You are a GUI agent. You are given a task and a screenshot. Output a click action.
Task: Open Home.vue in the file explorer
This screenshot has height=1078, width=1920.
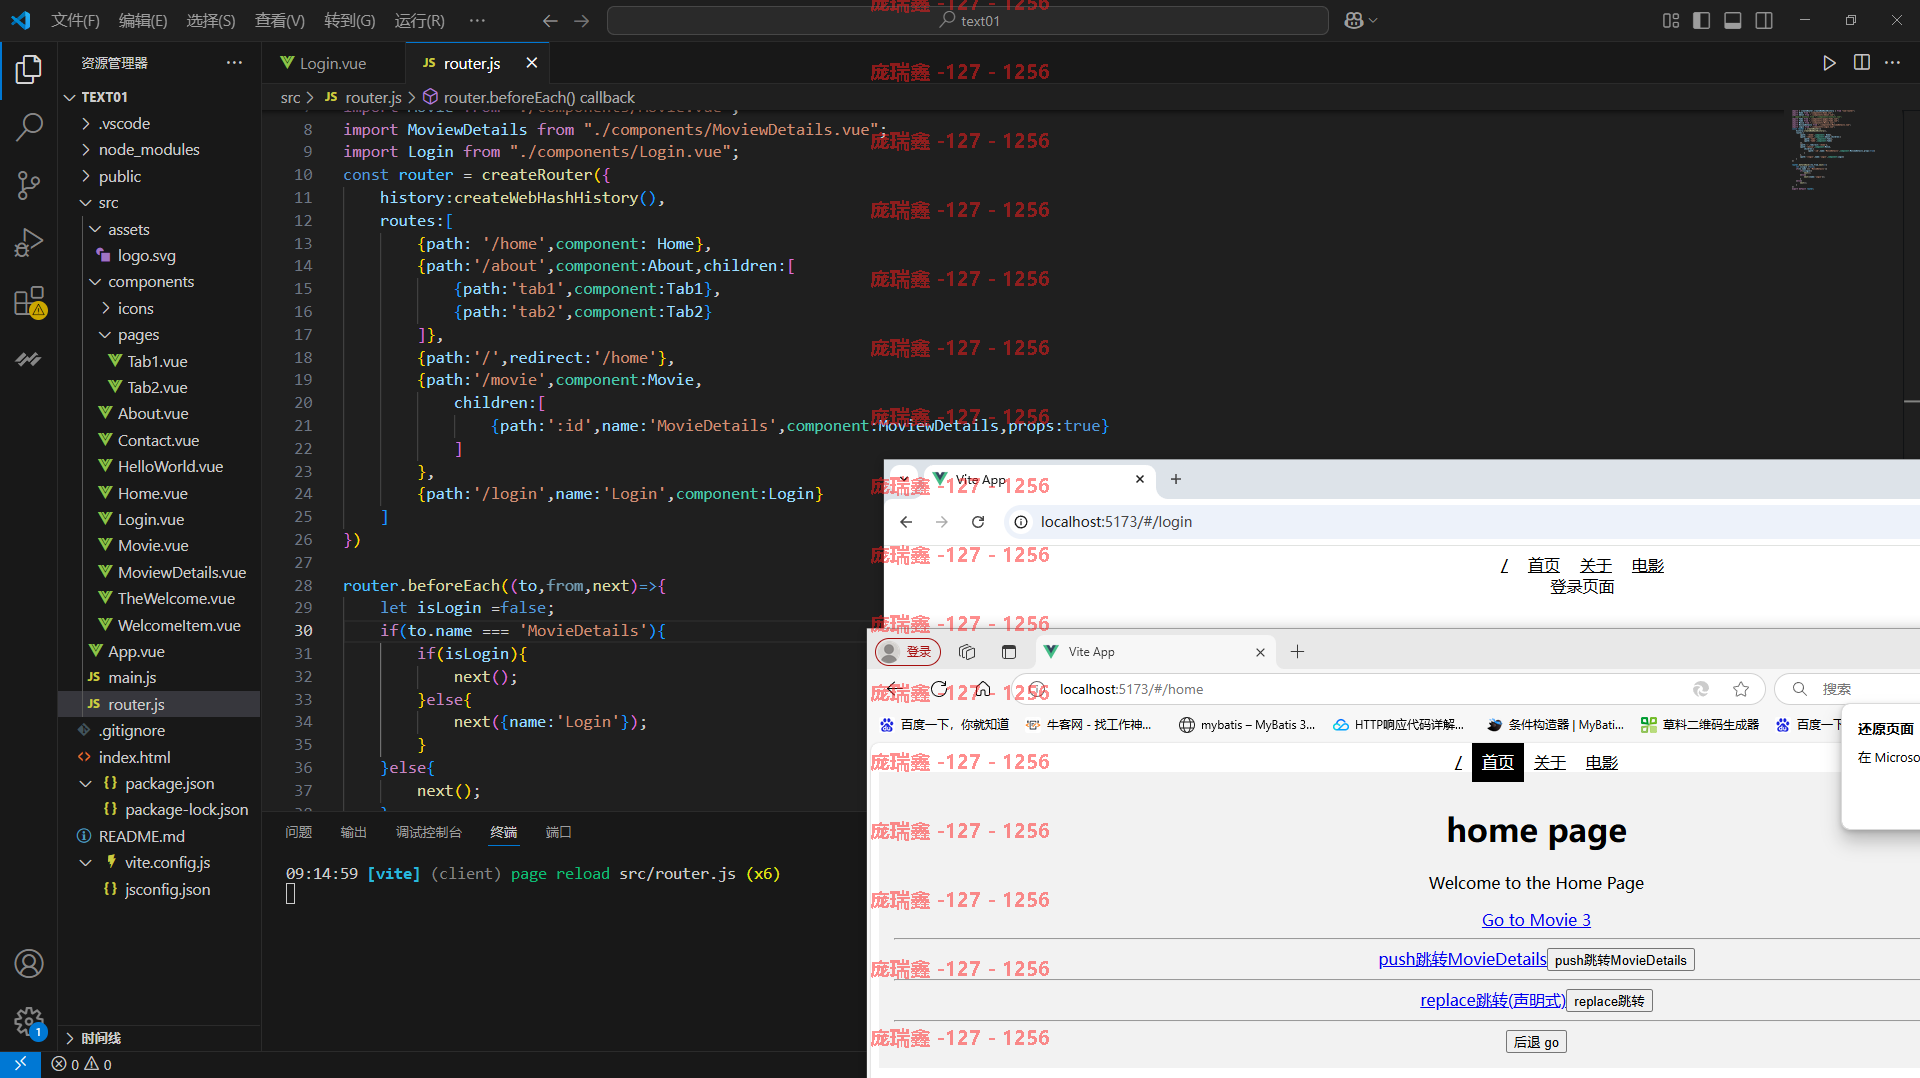click(x=152, y=493)
